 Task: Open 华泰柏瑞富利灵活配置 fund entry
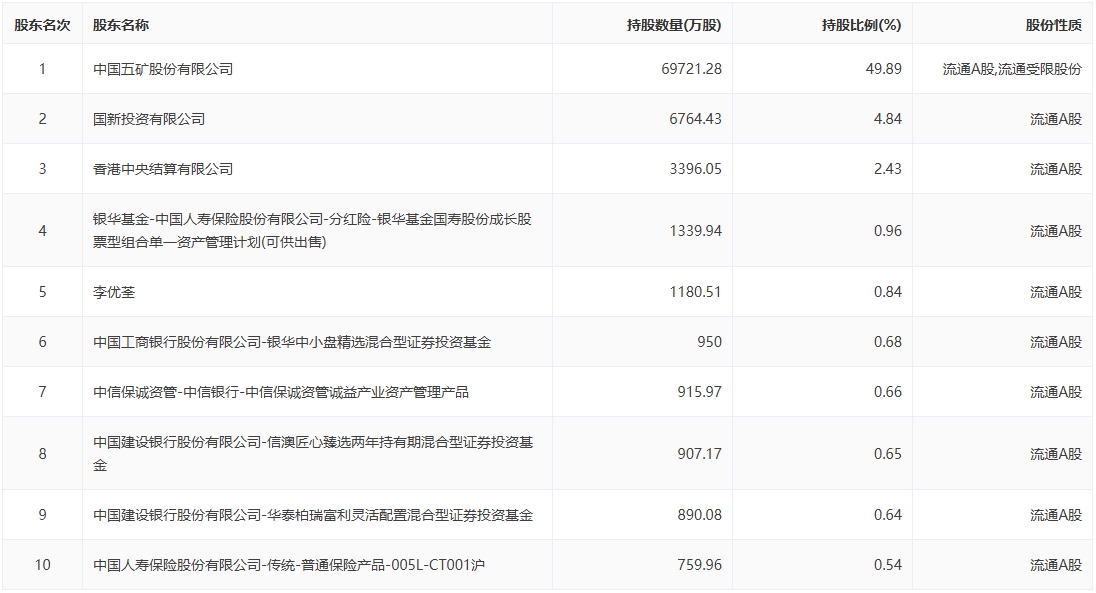coord(313,515)
